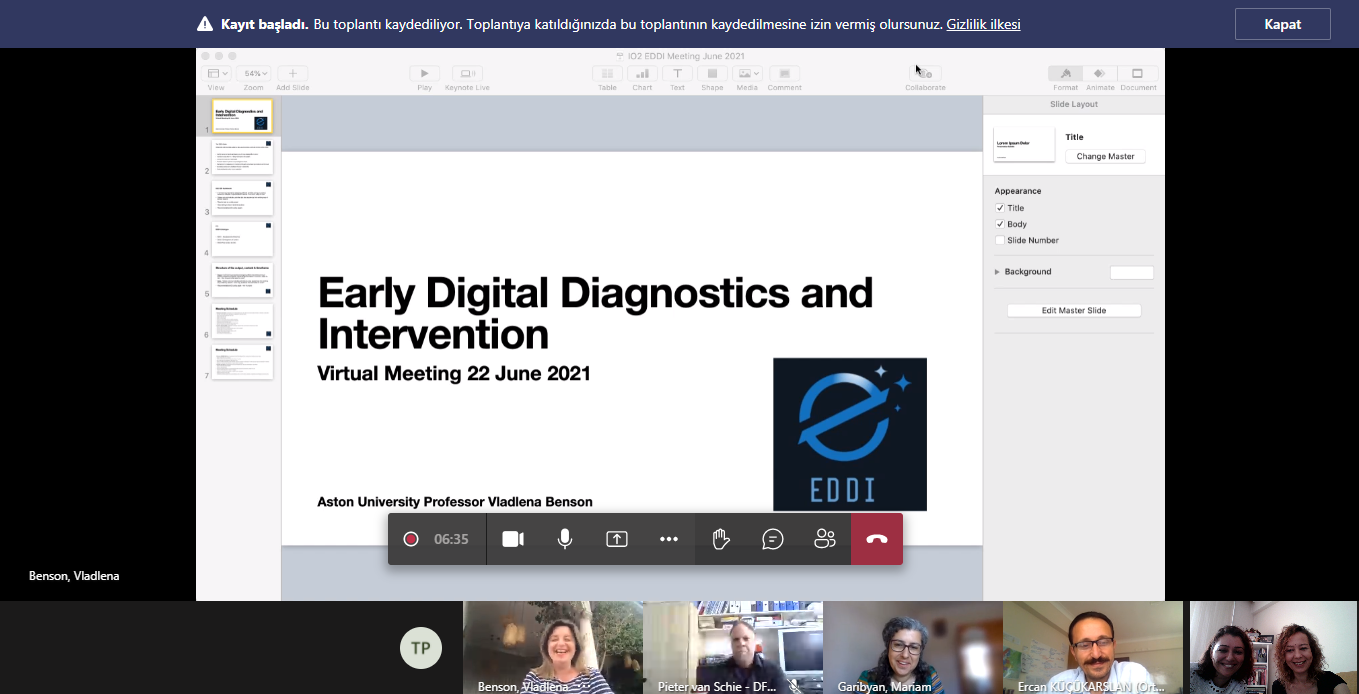The height and width of the screenshot is (694, 1359).
Task: Open the View dropdown in Keynote toolbar
Action: [x=217, y=73]
